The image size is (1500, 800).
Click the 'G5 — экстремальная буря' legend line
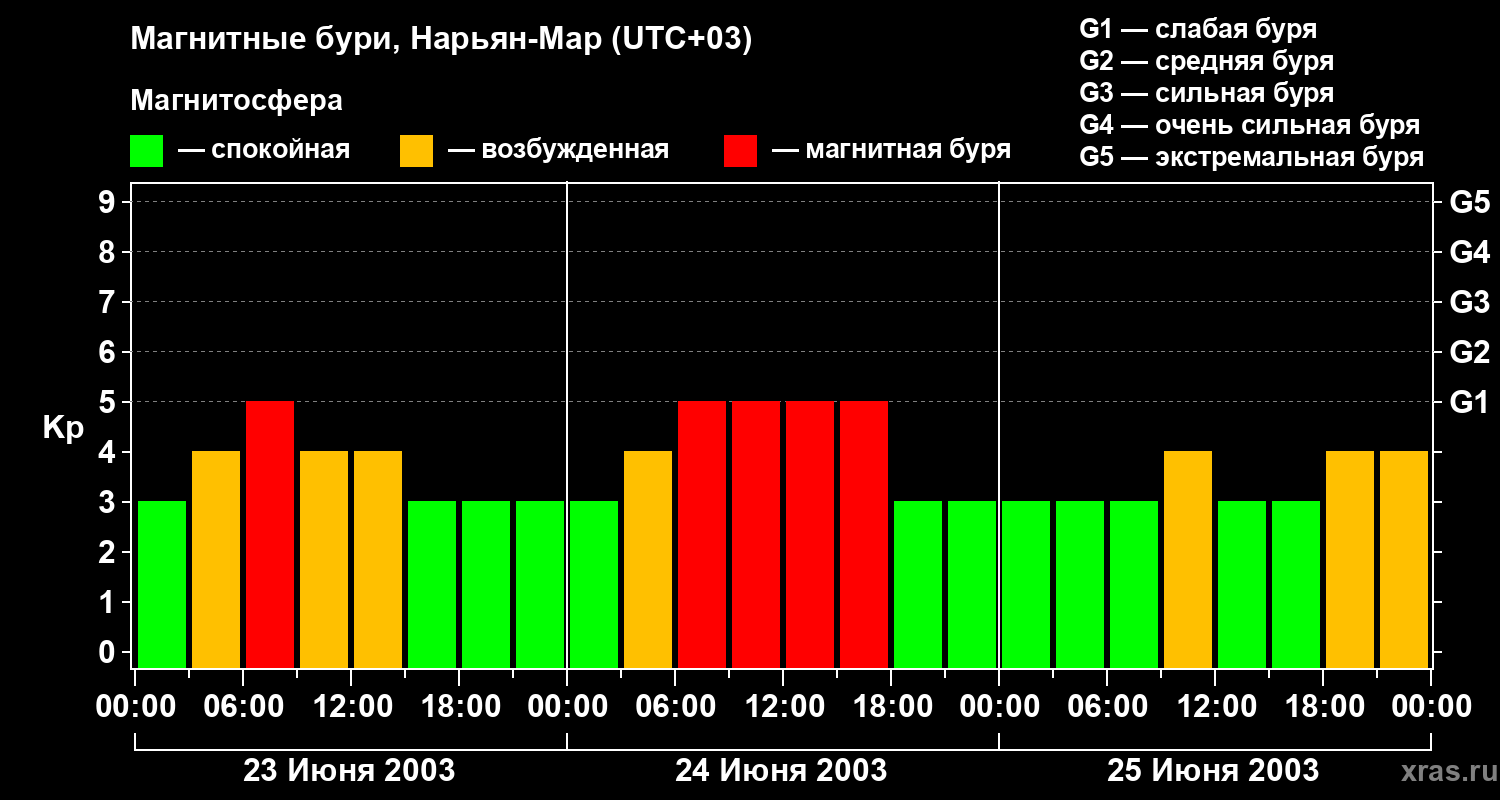1252,157
